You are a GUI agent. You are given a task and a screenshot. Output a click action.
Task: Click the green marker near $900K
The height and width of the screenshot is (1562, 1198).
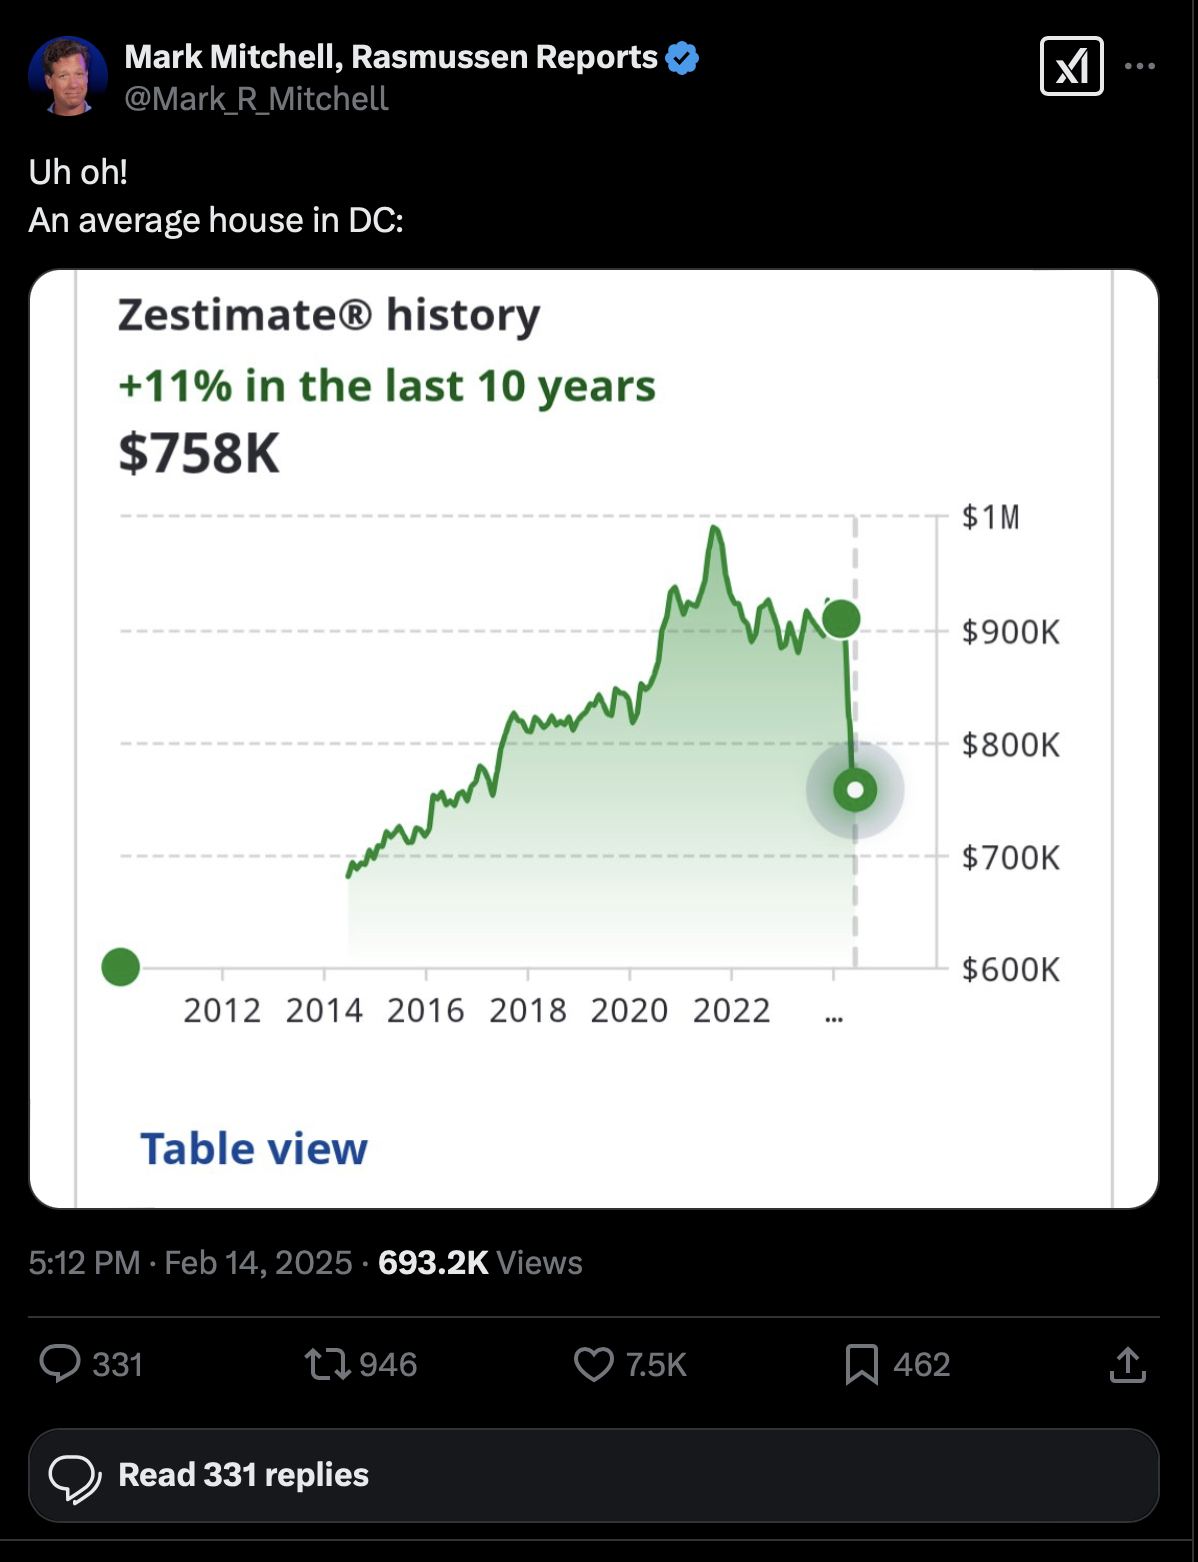click(842, 619)
